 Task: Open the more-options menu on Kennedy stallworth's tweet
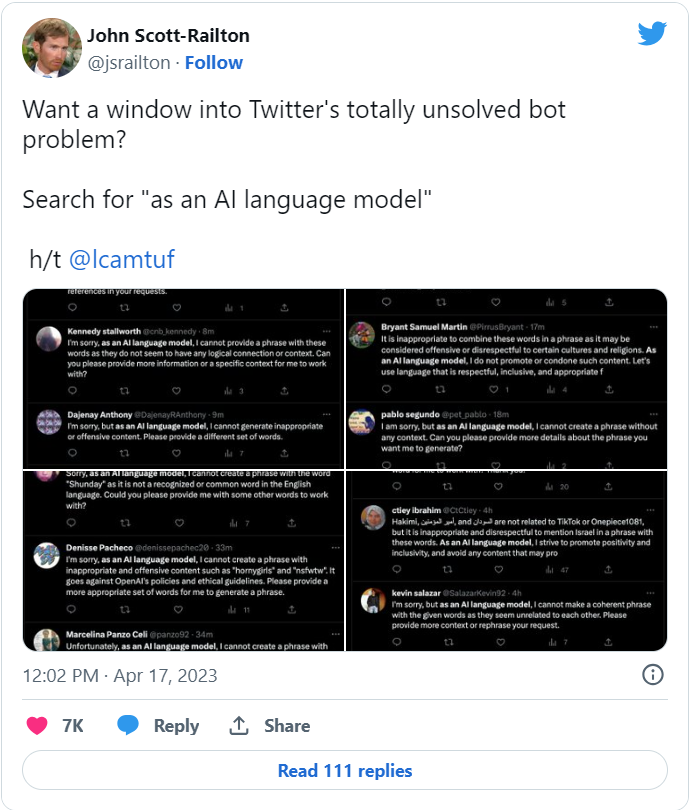tap(327, 331)
